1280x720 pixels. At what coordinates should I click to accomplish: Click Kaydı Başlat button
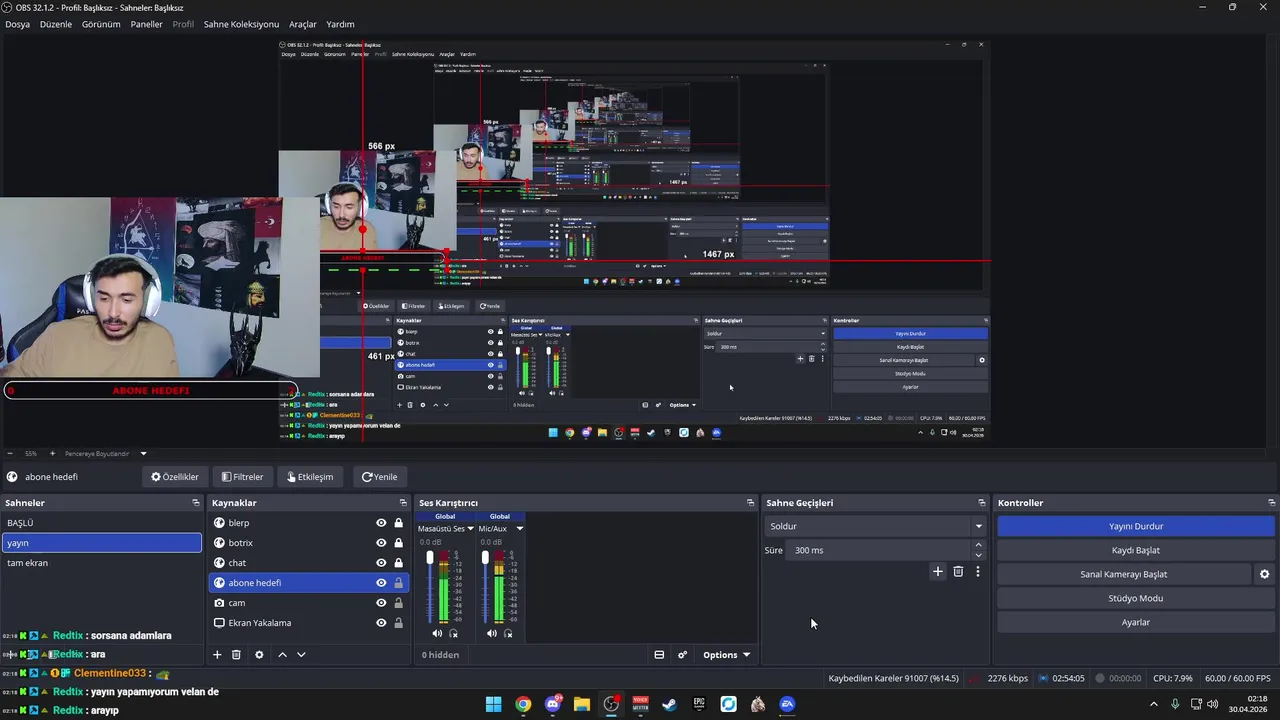point(1136,550)
